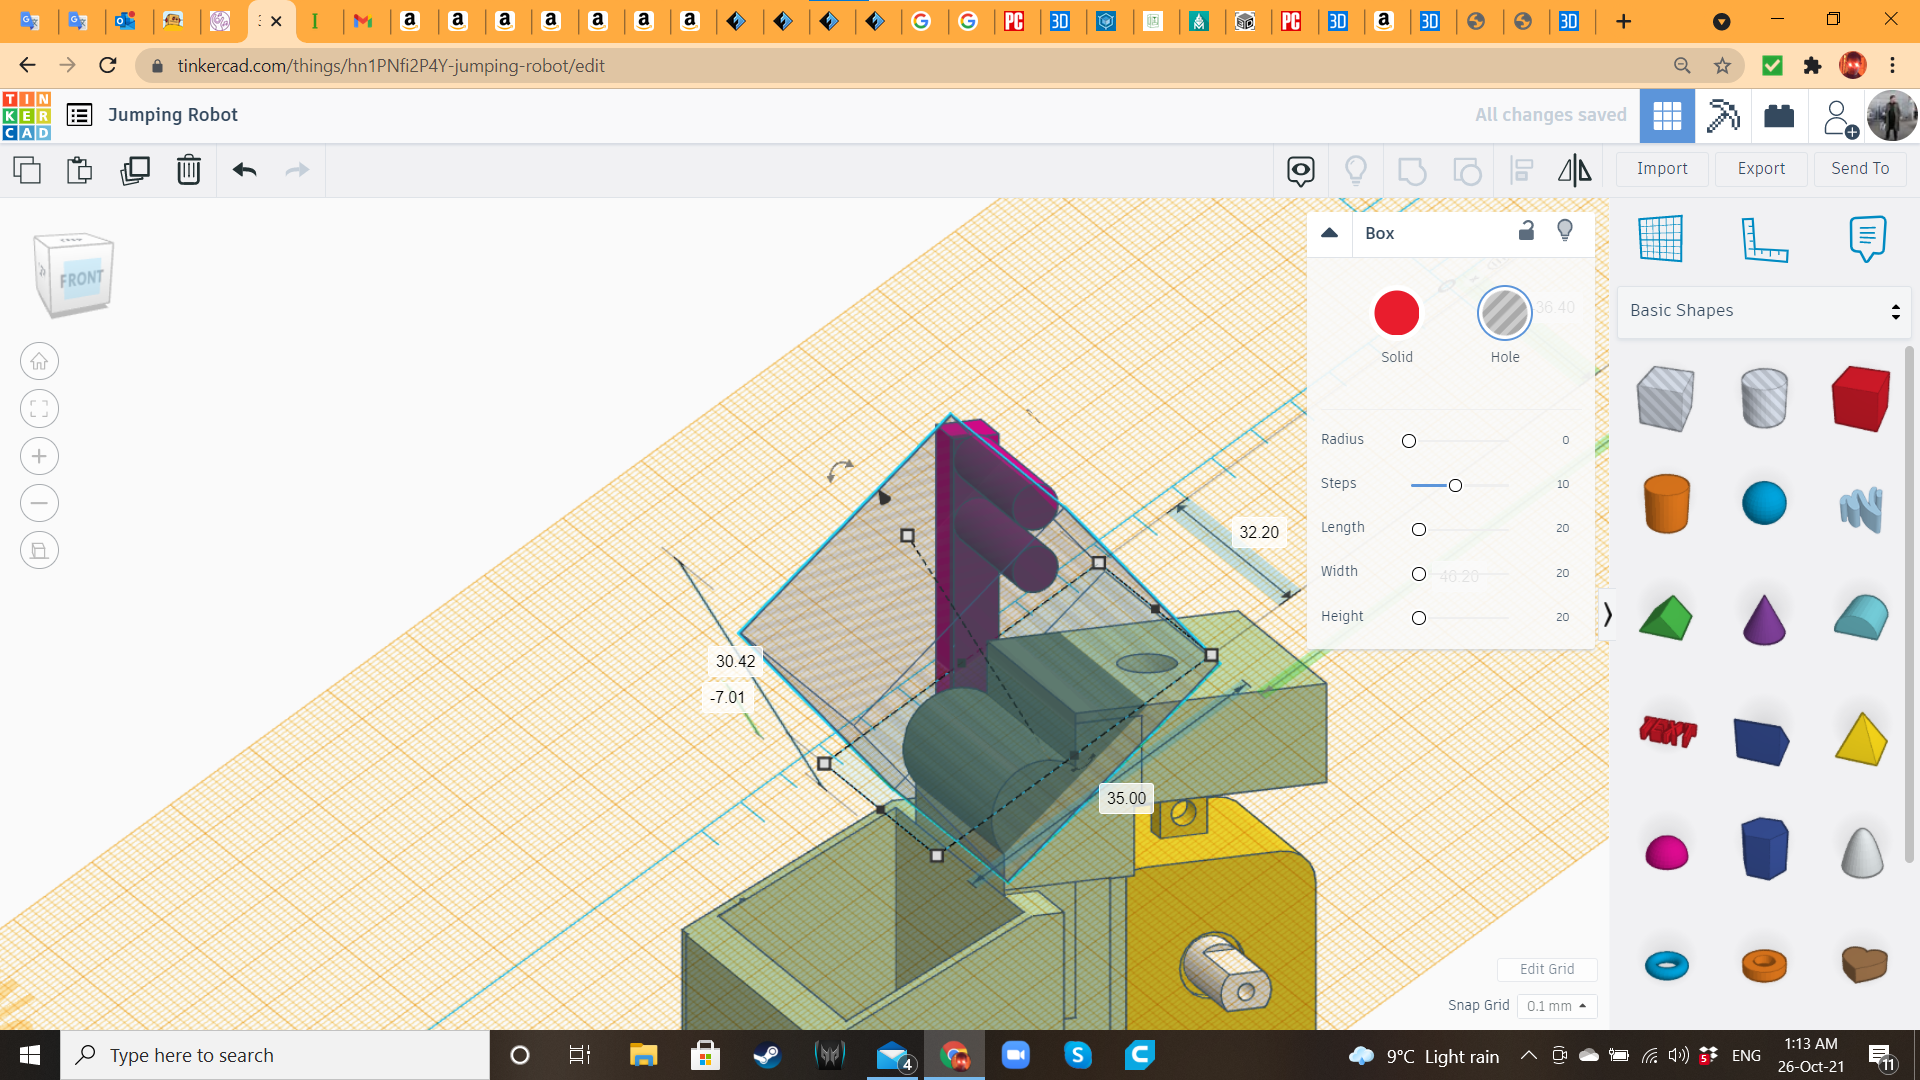The image size is (1920, 1080).
Task: Open the Steam taskbar icon
Action: point(767,1055)
